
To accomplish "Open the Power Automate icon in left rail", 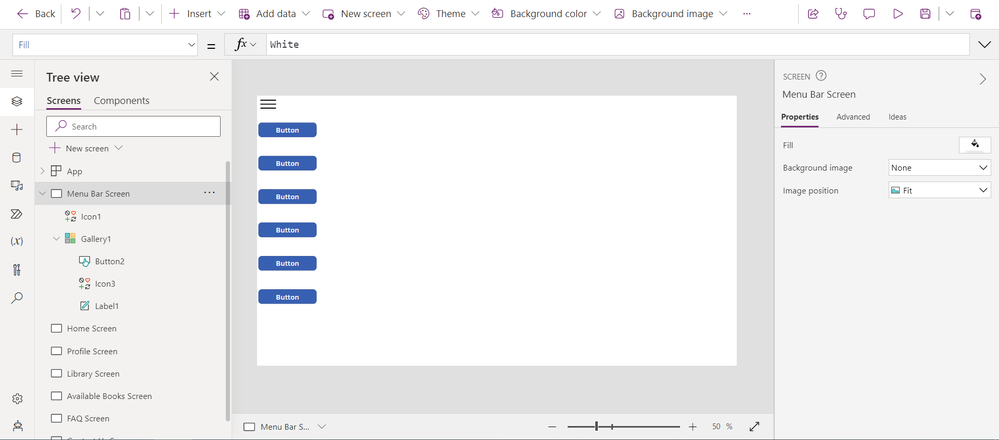I will (x=17, y=213).
